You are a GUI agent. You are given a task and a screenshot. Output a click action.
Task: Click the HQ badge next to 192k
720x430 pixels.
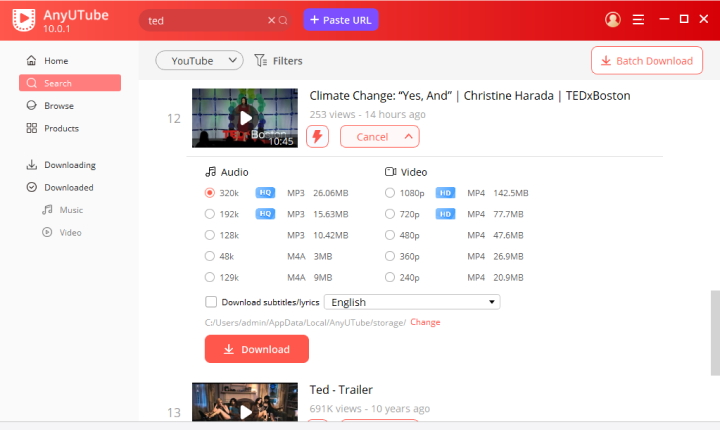[265, 214]
